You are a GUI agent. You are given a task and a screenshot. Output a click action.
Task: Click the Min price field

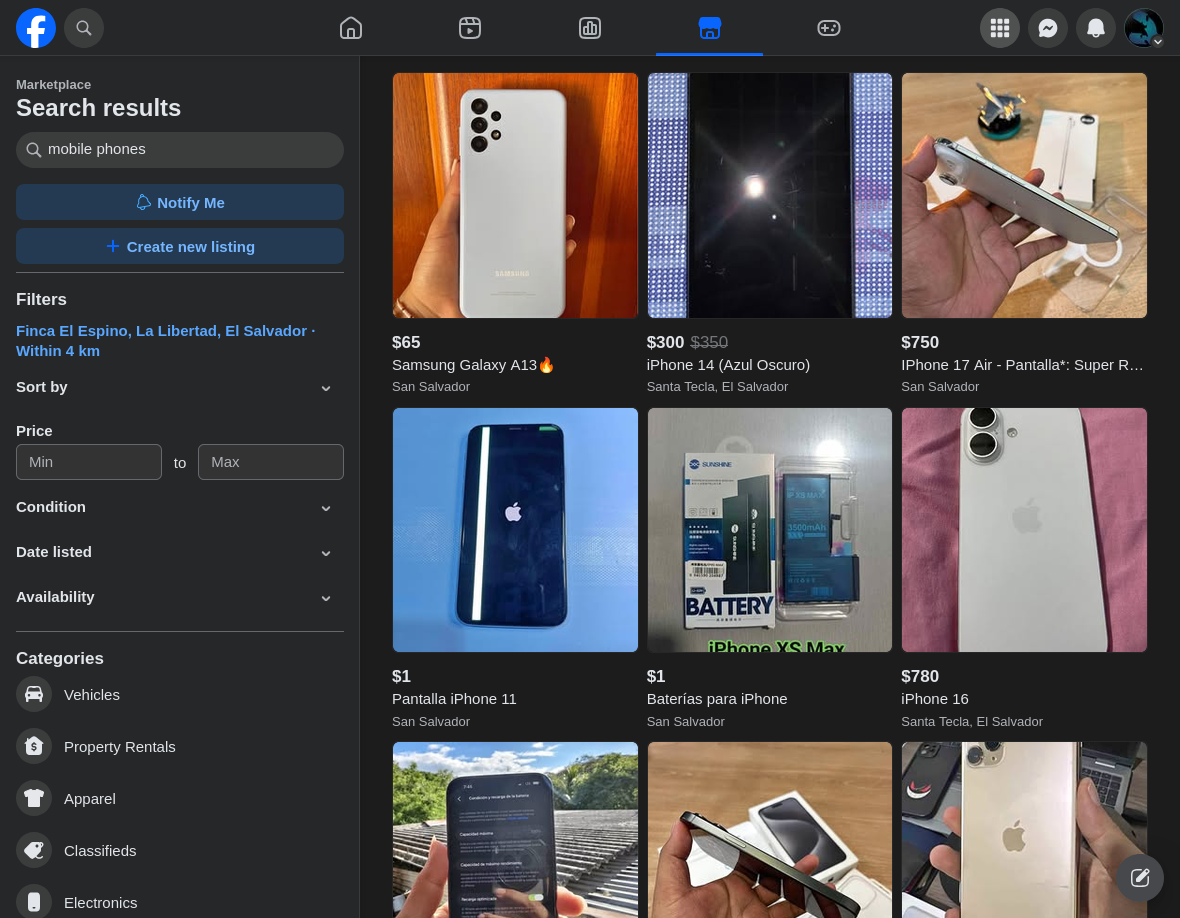[89, 462]
